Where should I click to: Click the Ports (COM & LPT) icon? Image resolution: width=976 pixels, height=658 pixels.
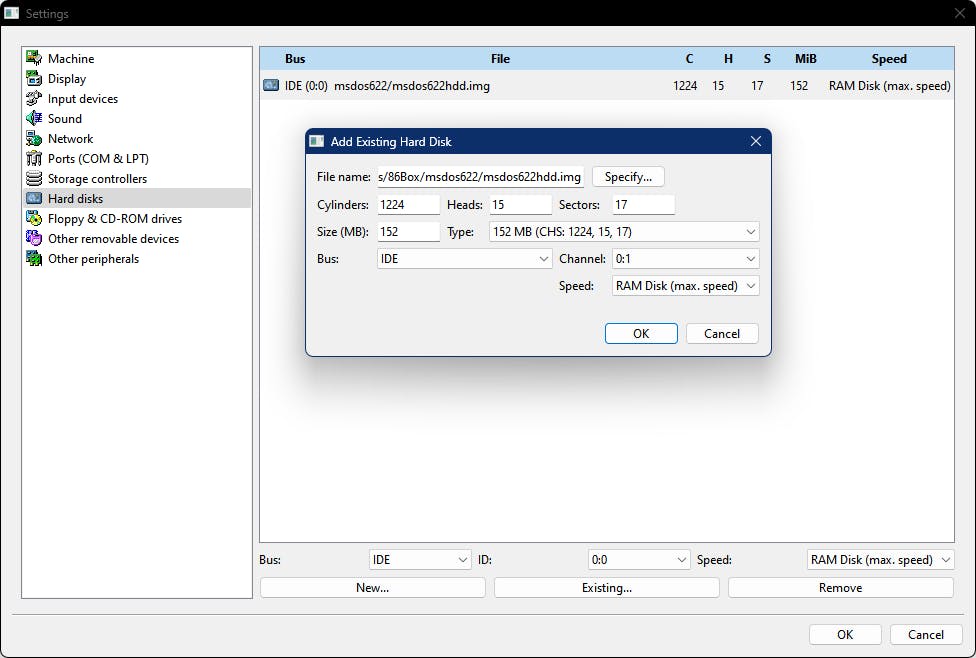34,158
